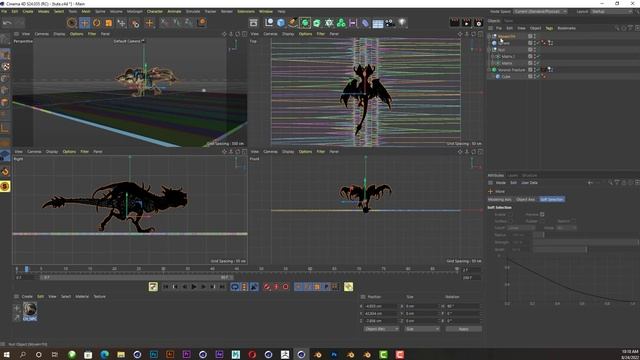Select the material thumbnail in the Material manager
The height and width of the screenshot is (360, 640).
29,309
